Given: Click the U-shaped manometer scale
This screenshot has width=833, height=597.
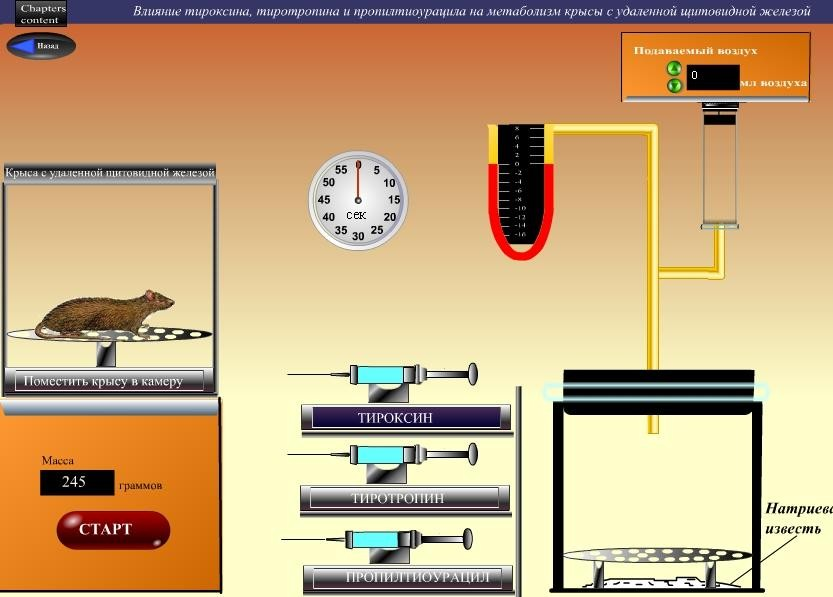Looking at the screenshot, I should click(522, 185).
